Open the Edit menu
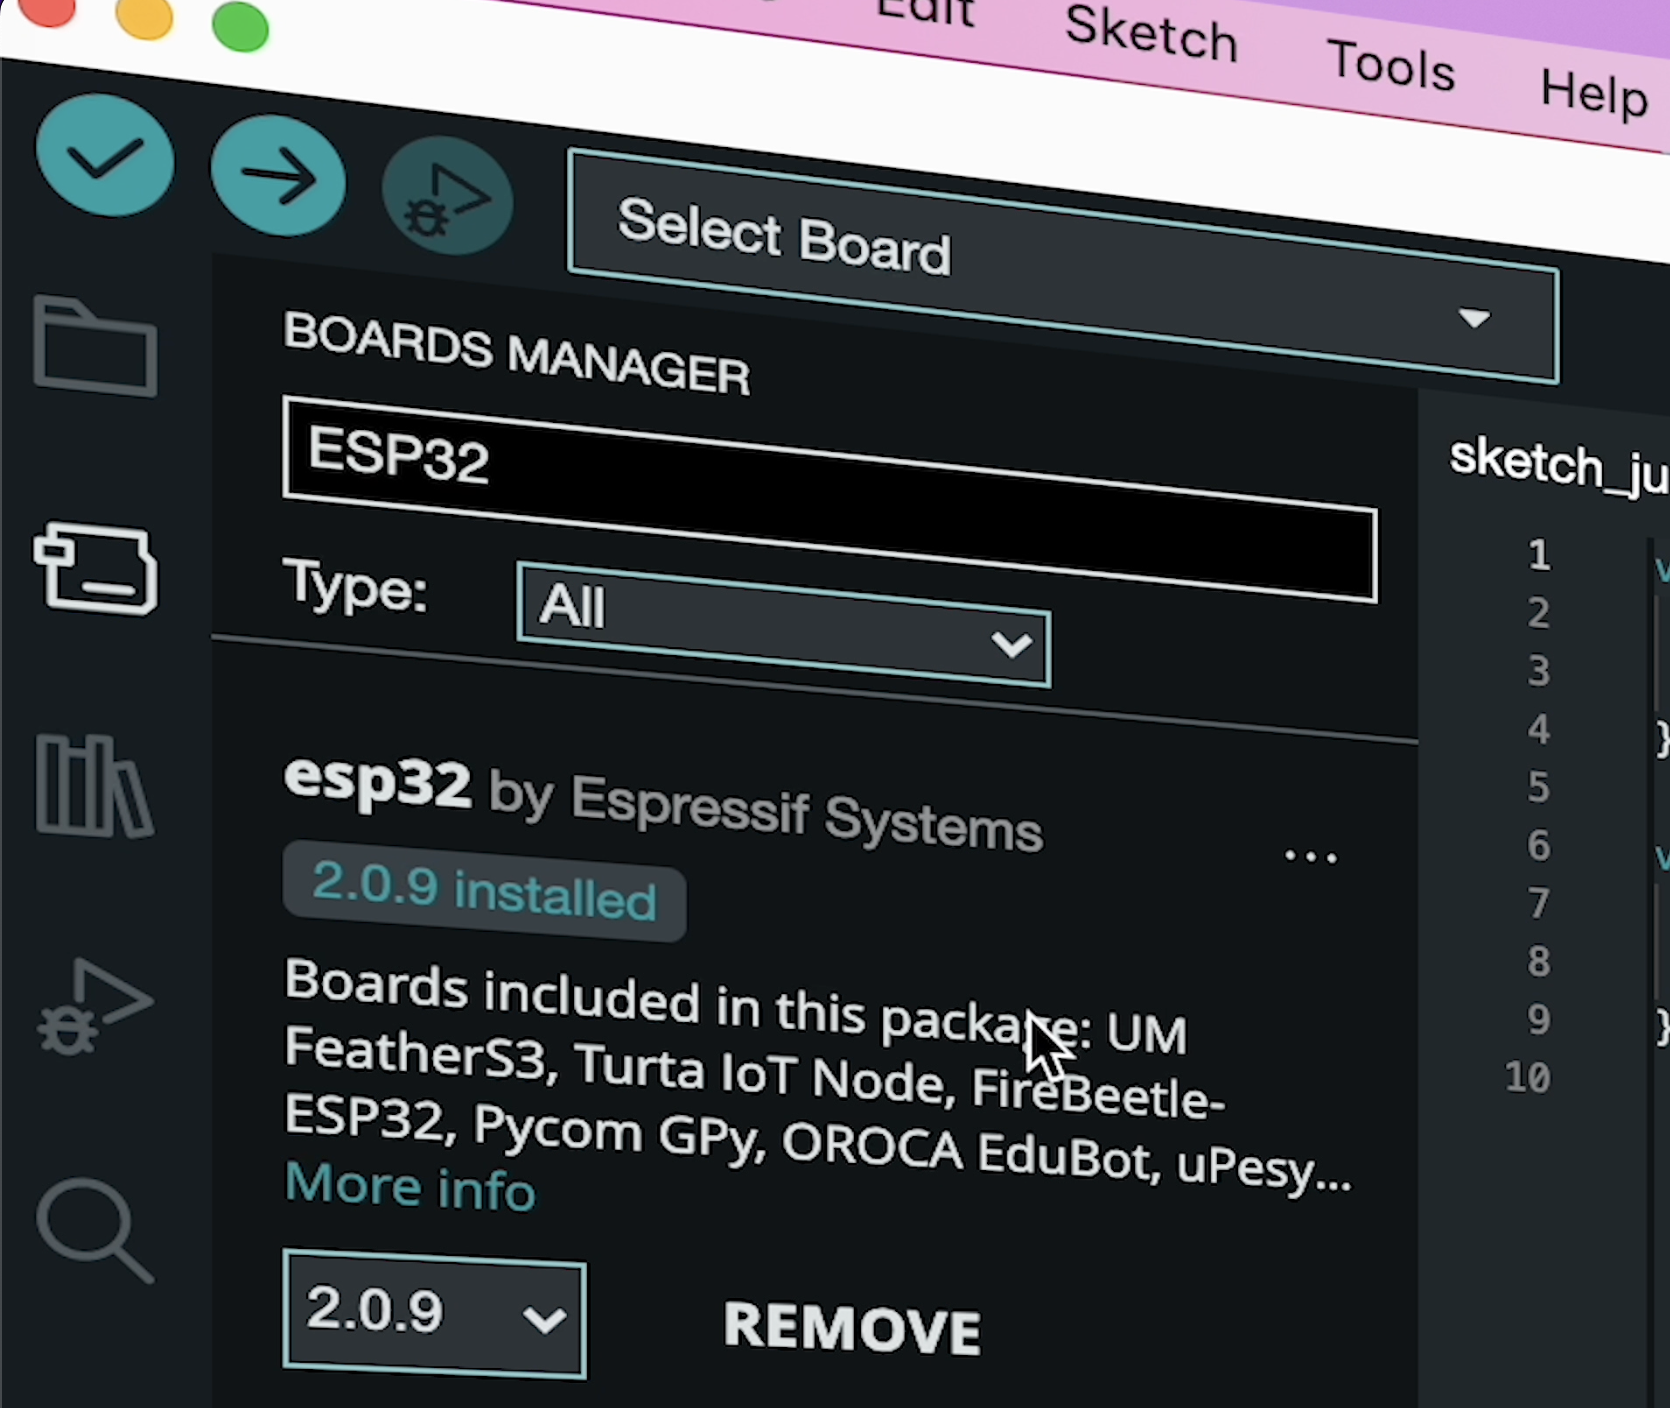 [925, 12]
